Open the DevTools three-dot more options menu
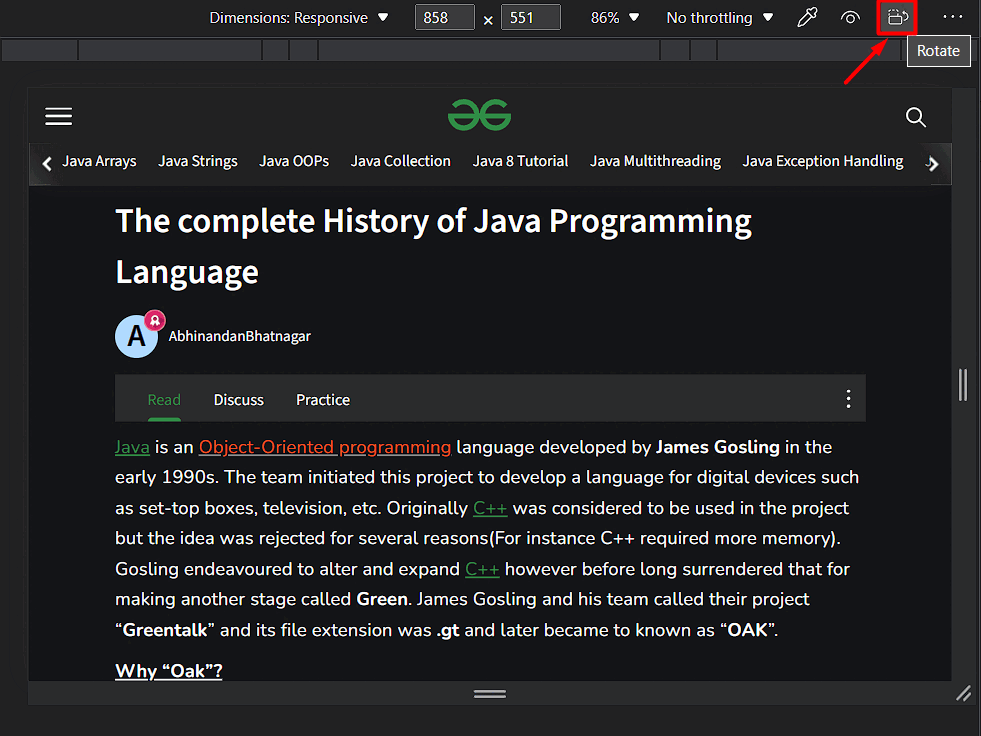 952,18
